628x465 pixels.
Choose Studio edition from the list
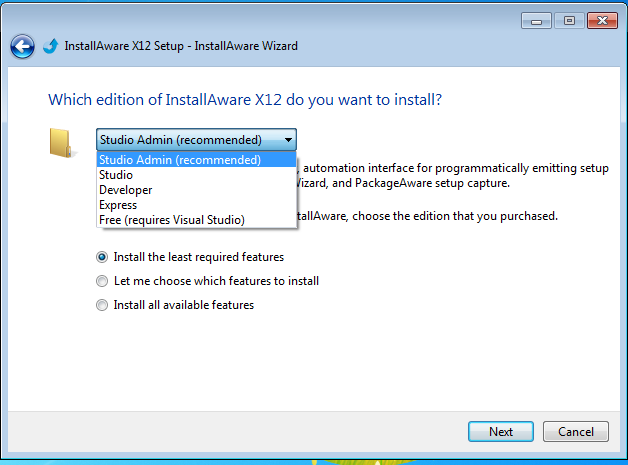click(x=196, y=175)
